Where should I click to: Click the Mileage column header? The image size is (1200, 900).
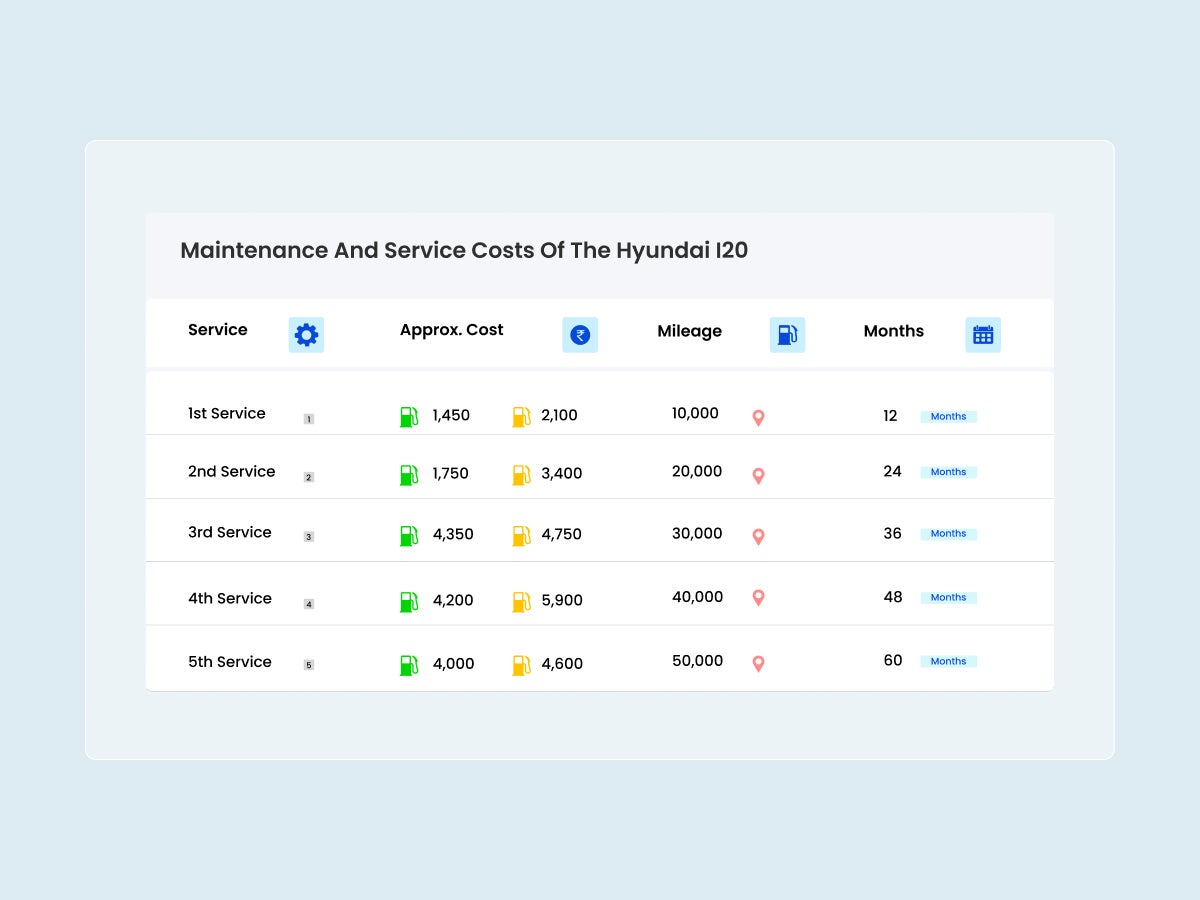[689, 331]
